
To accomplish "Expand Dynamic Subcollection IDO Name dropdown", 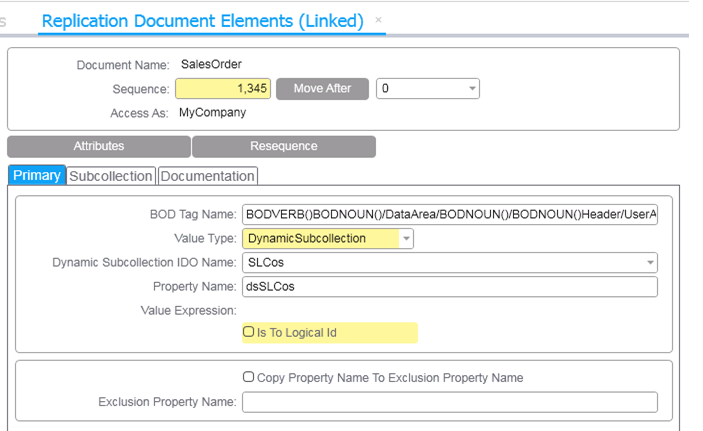I will 650,262.
